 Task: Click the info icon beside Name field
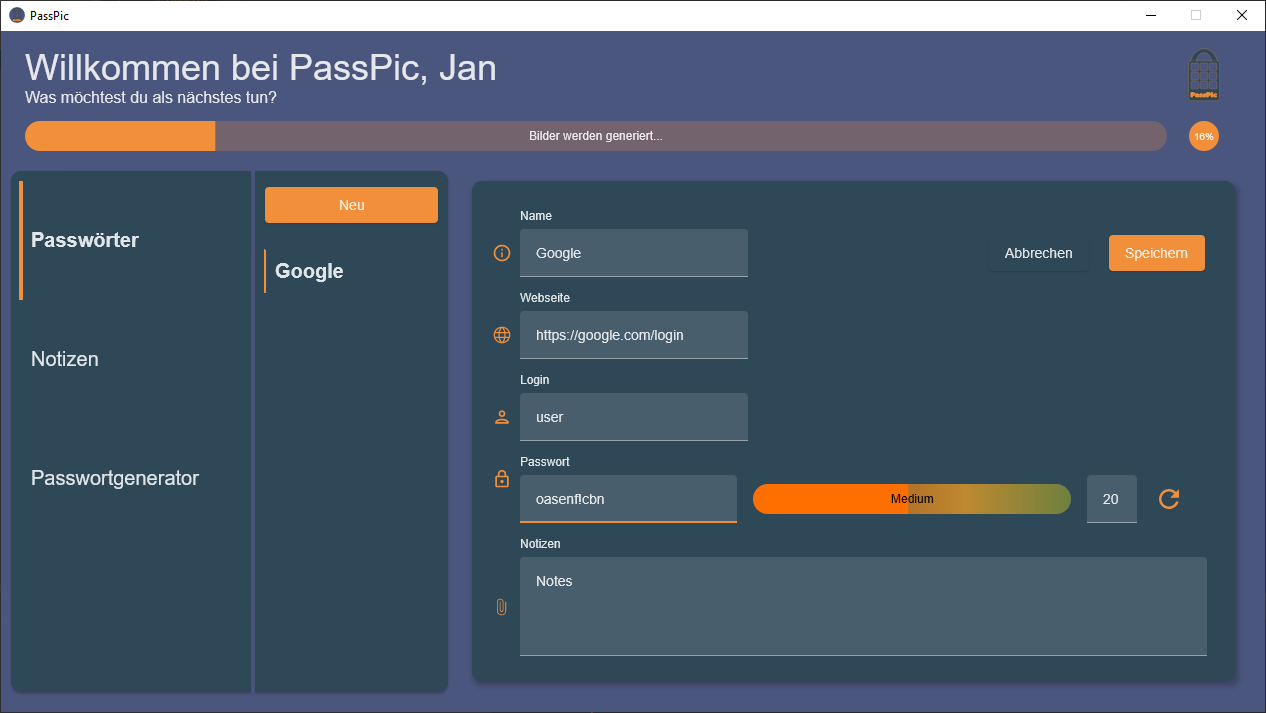pos(502,253)
